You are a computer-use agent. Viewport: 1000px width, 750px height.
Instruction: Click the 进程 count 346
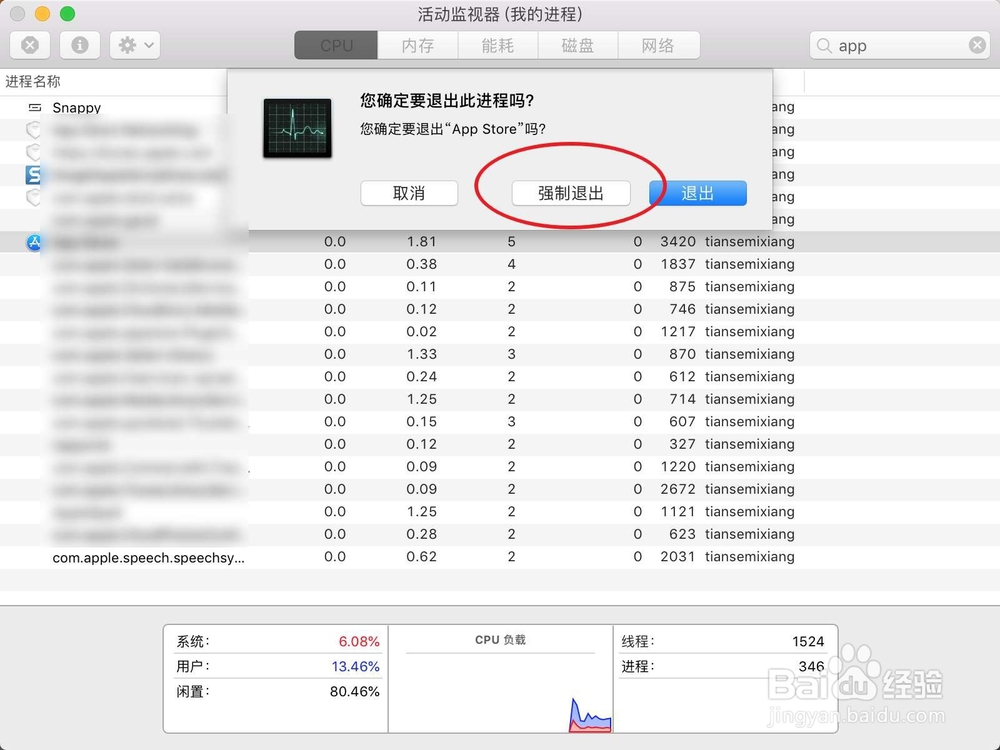click(x=811, y=666)
